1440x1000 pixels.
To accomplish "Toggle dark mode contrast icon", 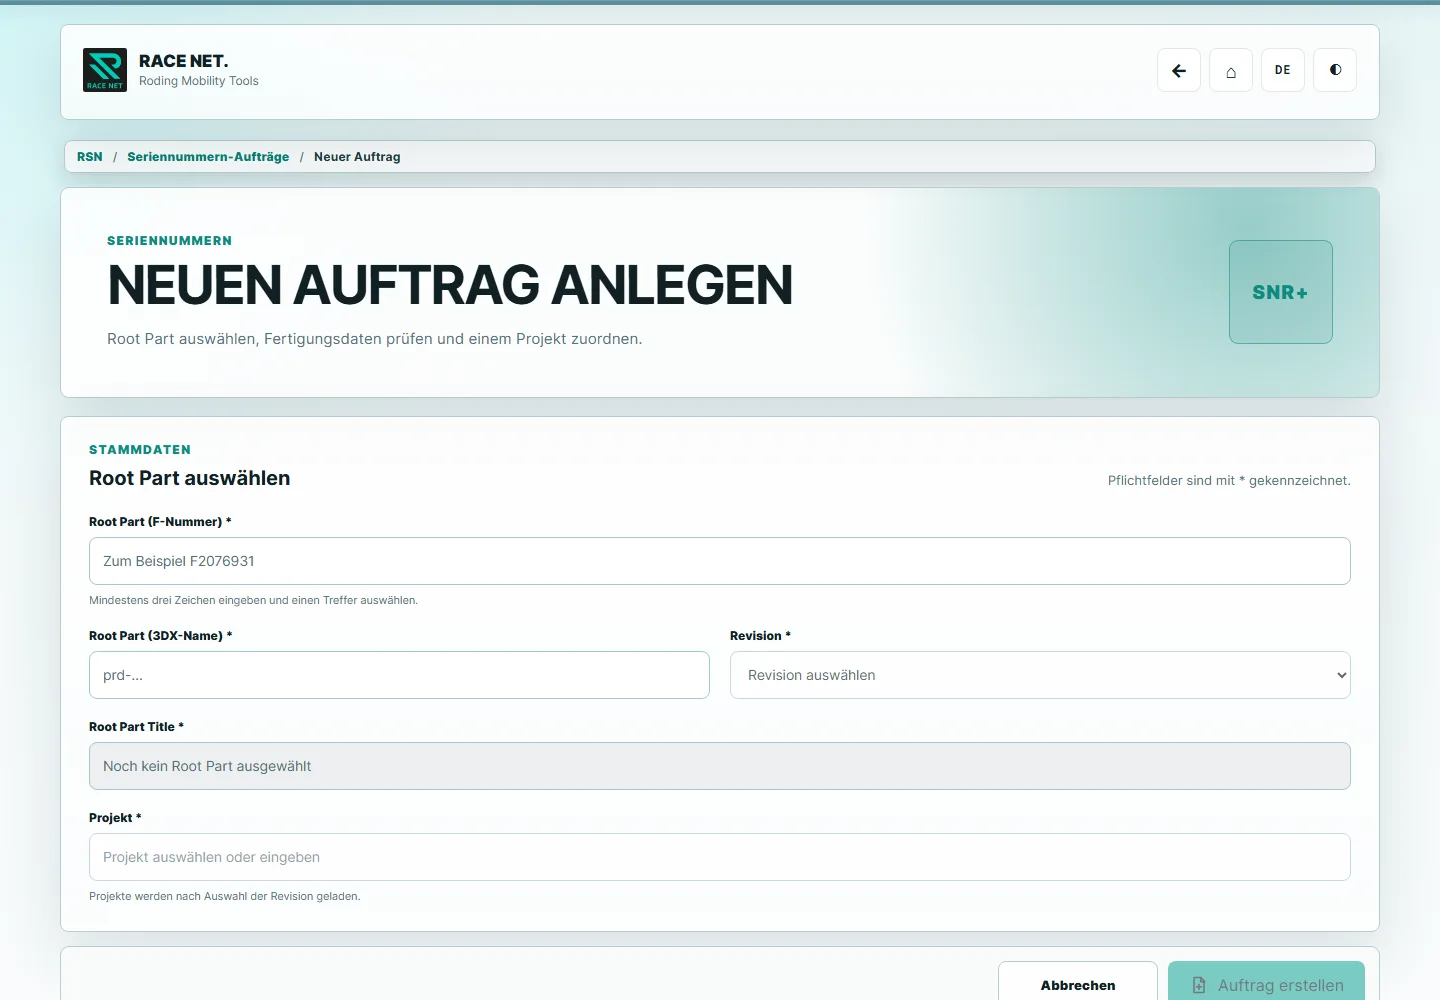I will click(x=1335, y=70).
